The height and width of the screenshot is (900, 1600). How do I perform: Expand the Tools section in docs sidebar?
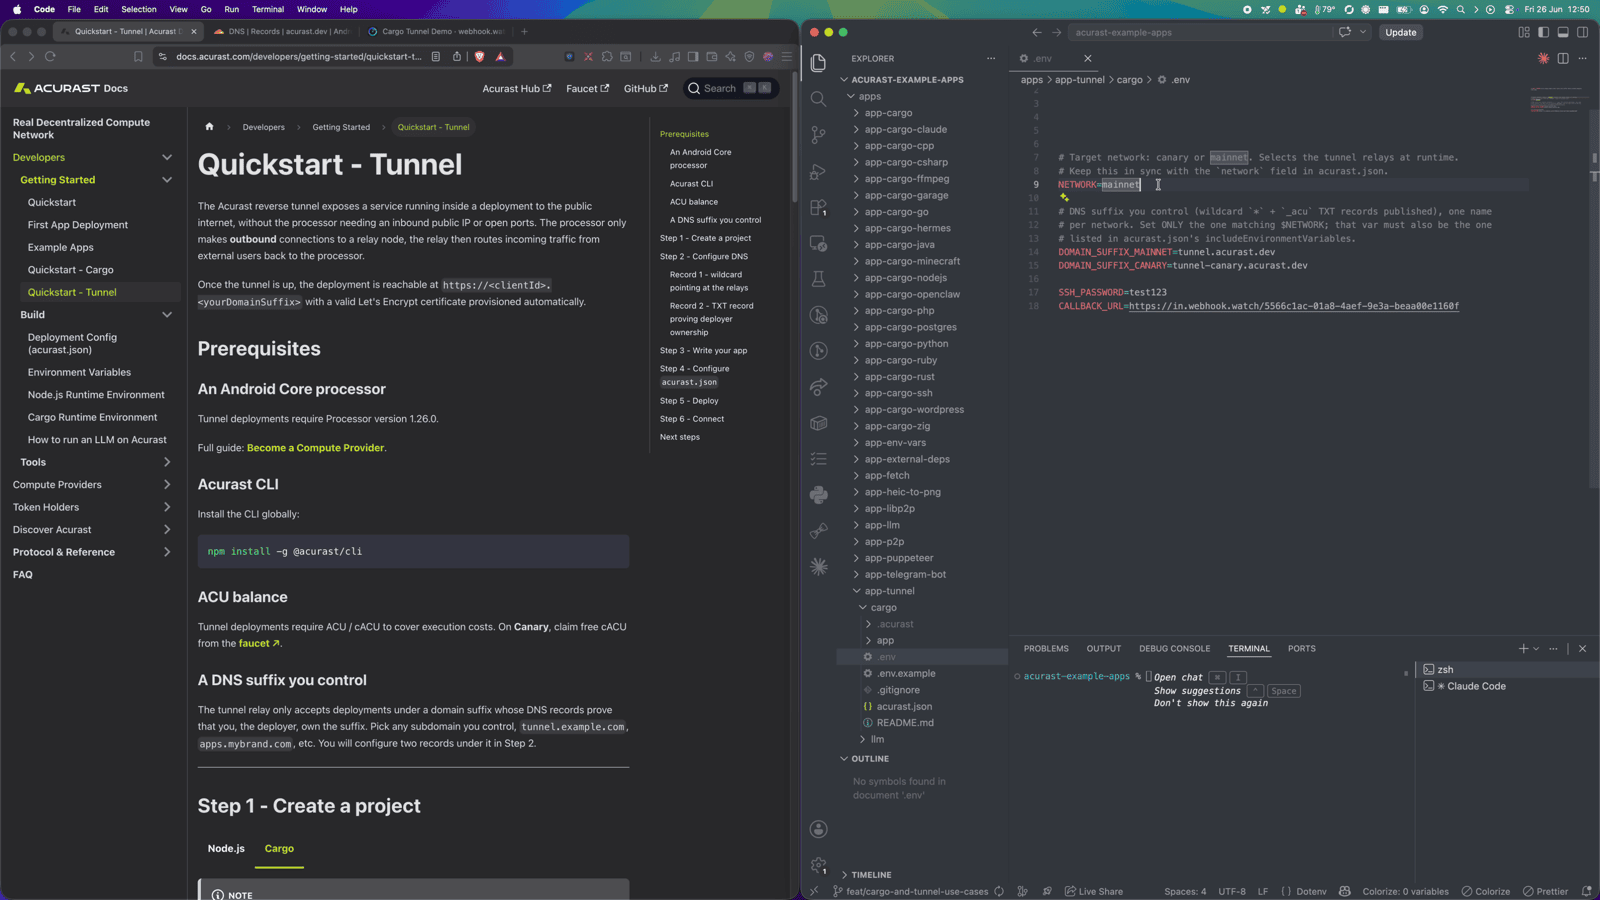tap(167, 462)
